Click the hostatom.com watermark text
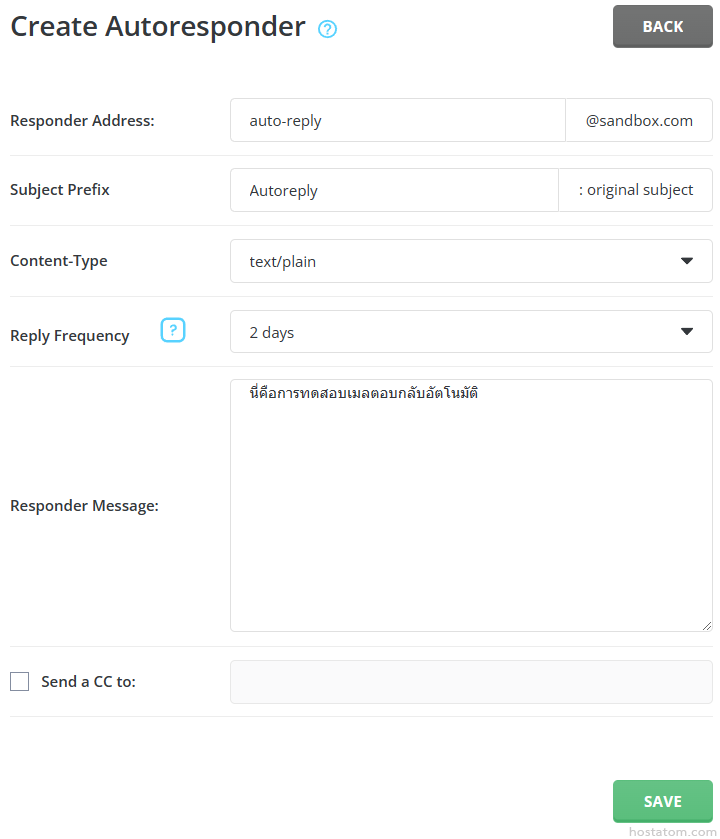Image resolution: width=720 pixels, height=839 pixels. click(x=669, y=831)
